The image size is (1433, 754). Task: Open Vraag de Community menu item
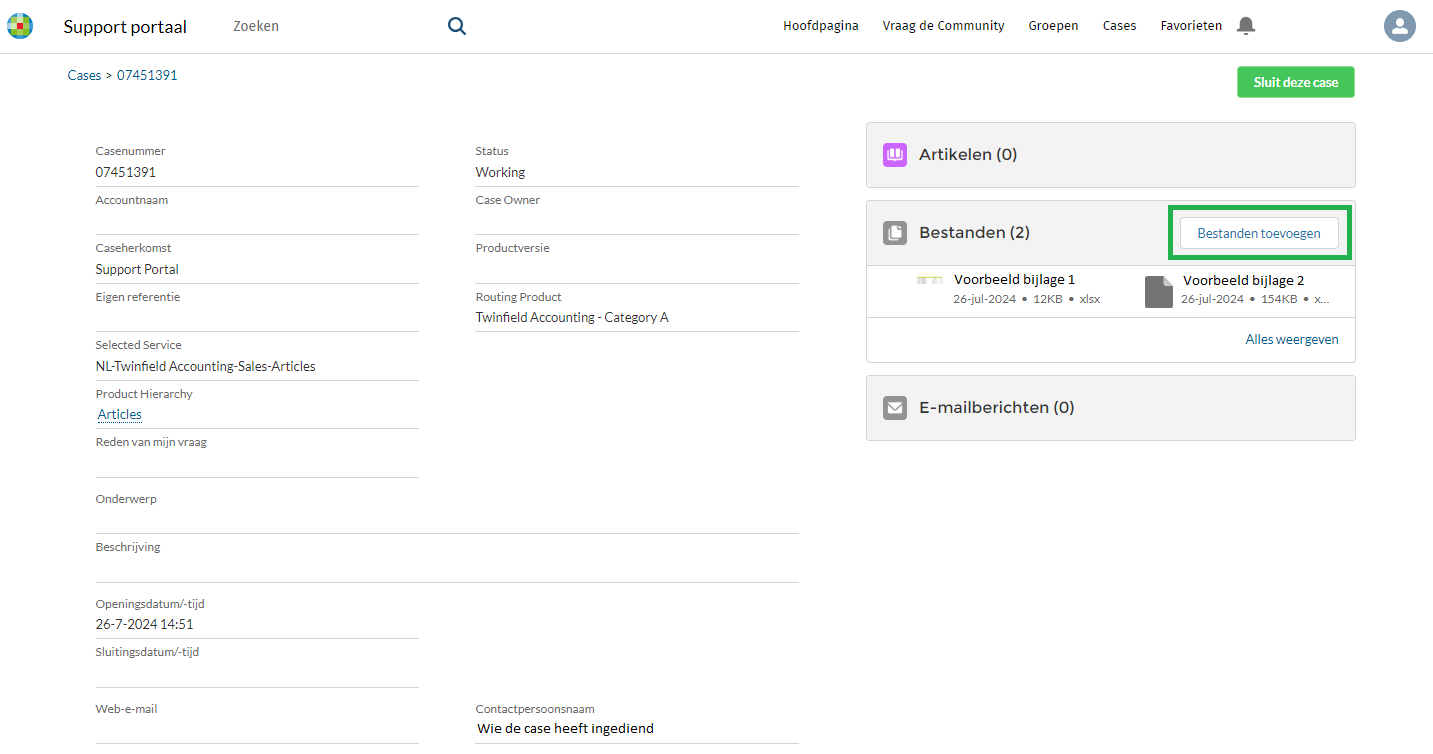[943, 26]
